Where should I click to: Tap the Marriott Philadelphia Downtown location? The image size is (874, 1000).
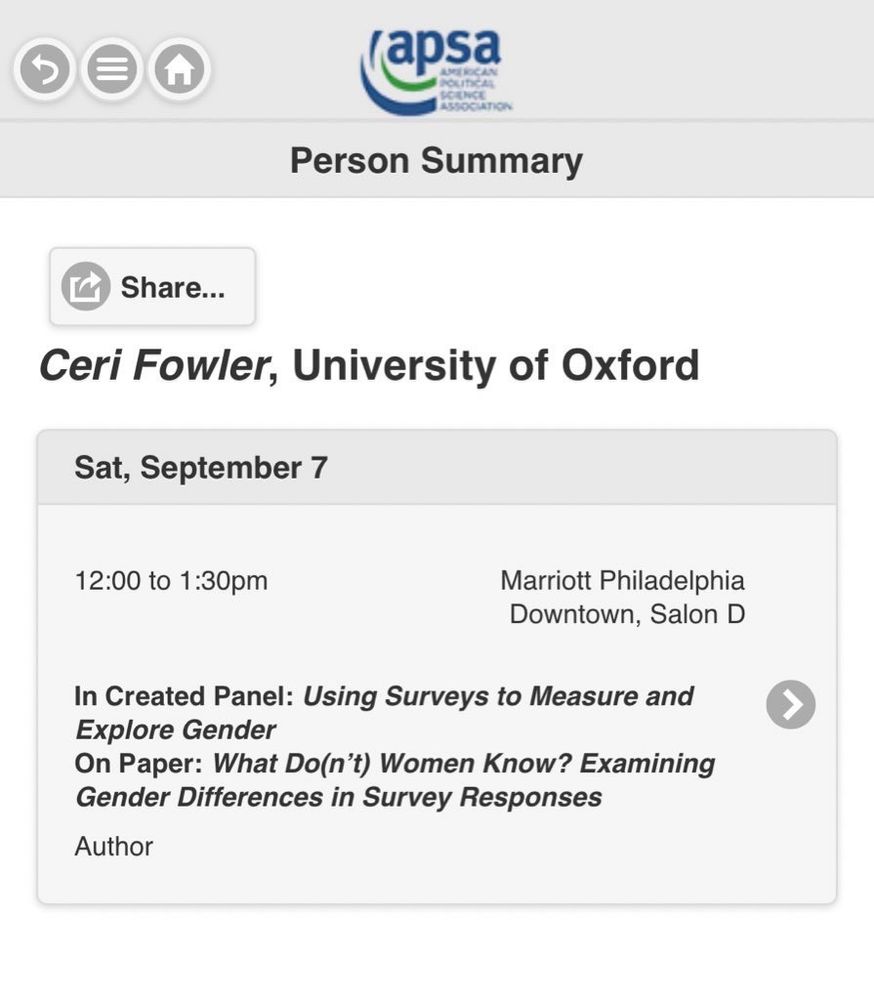pyautogui.click(x=622, y=580)
